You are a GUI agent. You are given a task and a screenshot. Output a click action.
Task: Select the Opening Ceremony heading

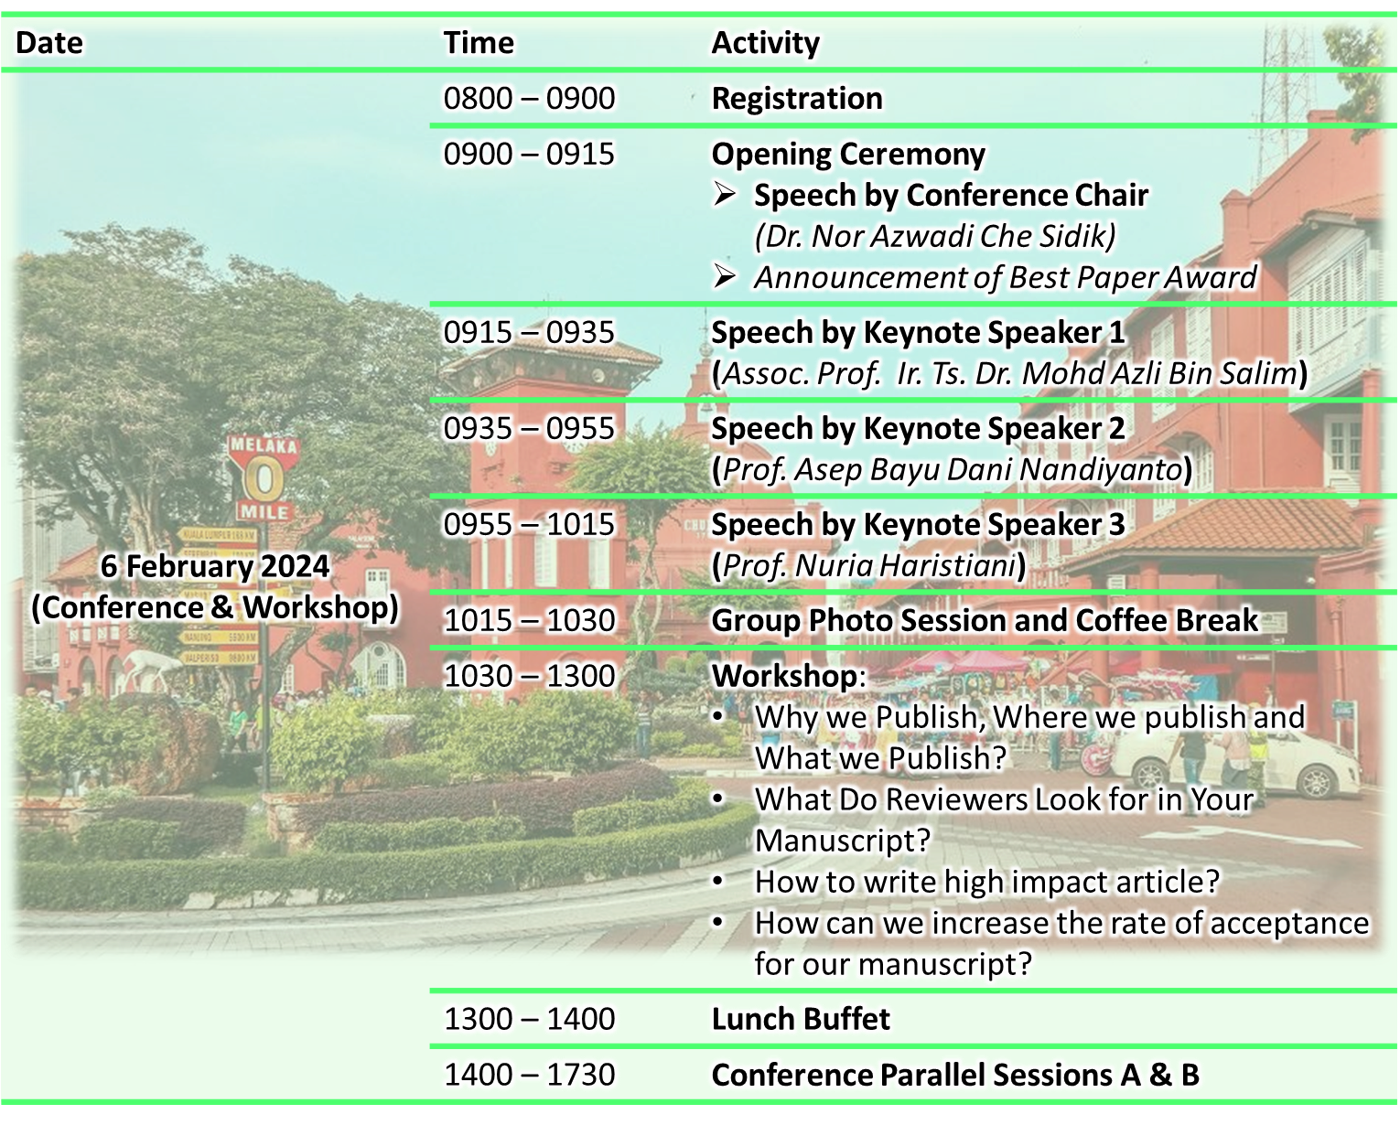pyautogui.click(x=848, y=154)
